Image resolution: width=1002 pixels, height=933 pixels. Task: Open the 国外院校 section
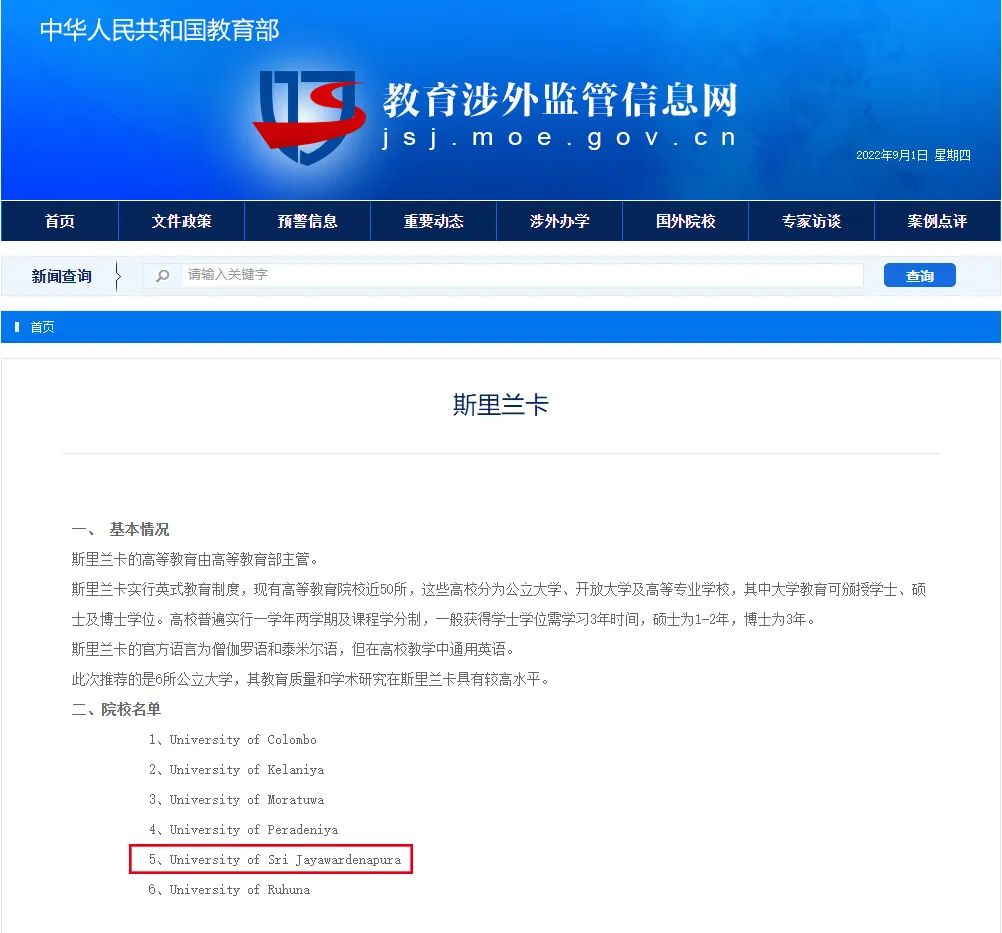[685, 220]
